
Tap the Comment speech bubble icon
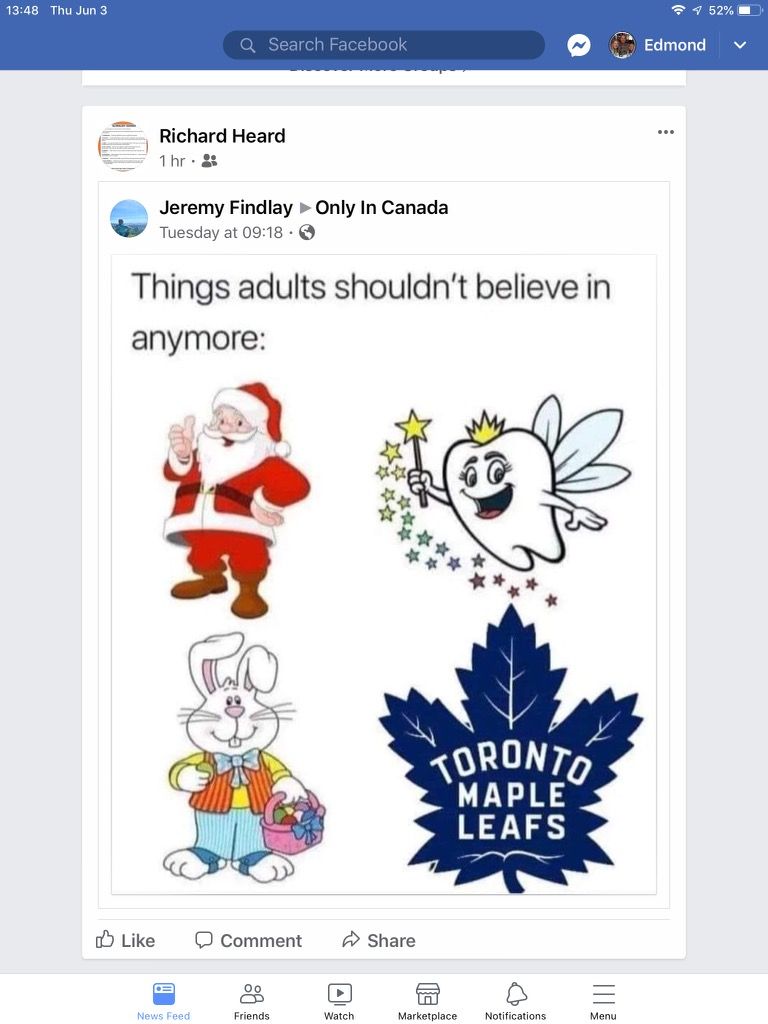click(204, 939)
